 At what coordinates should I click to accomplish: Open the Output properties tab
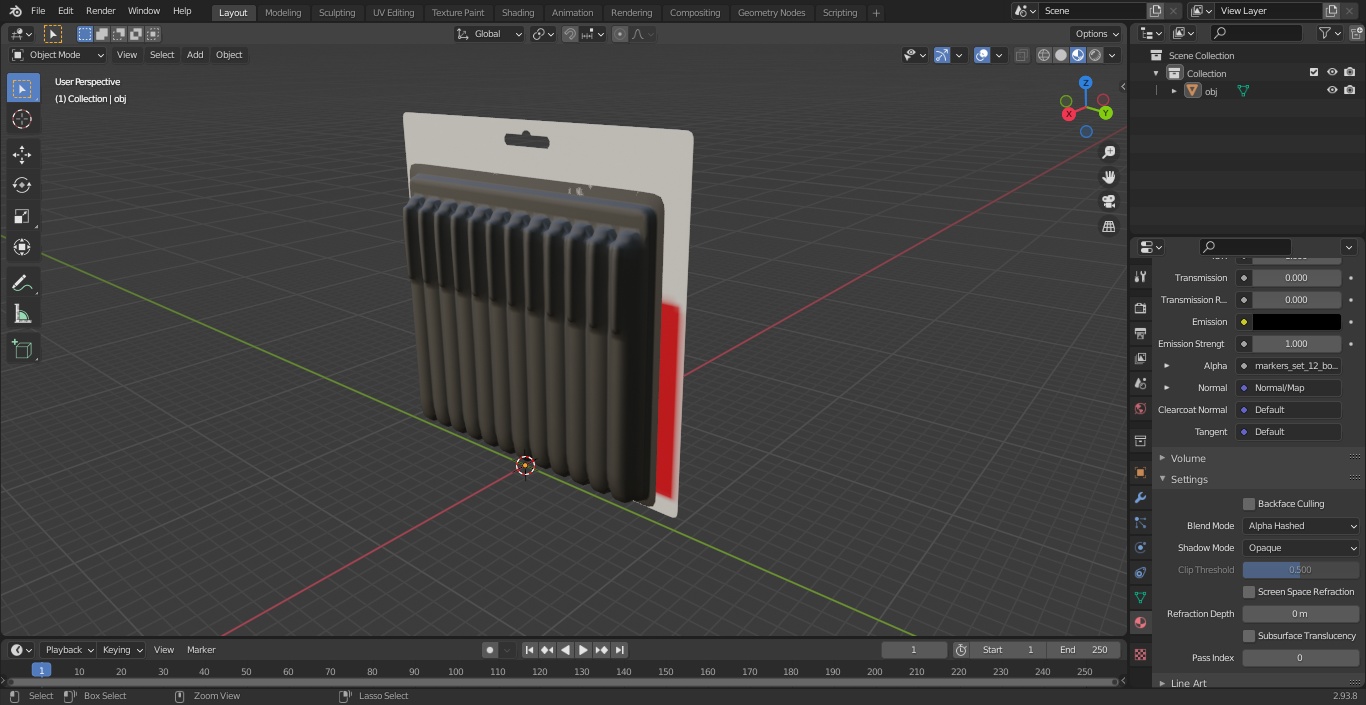tap(1140, 333)
